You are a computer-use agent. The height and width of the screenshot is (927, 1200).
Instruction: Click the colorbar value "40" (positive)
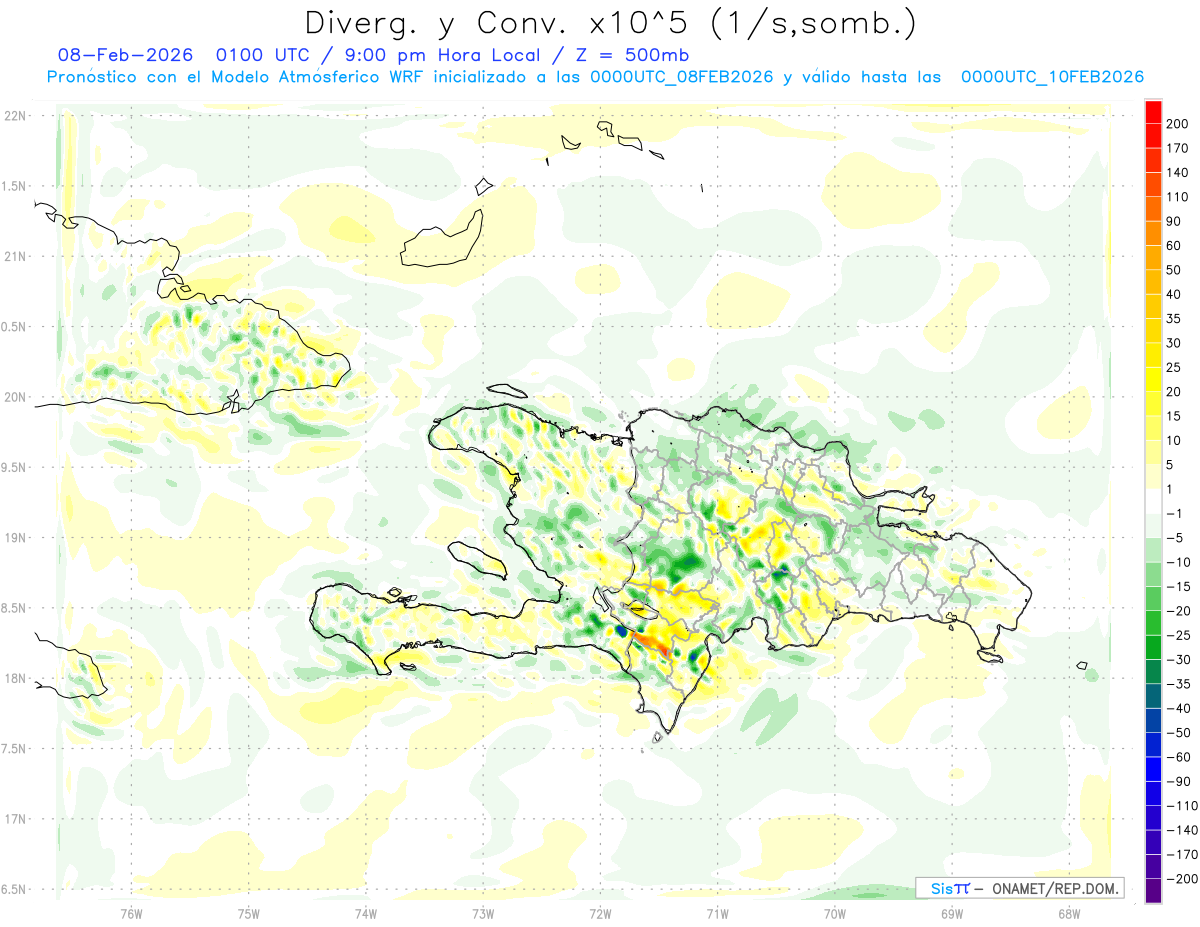point(1174,294)
